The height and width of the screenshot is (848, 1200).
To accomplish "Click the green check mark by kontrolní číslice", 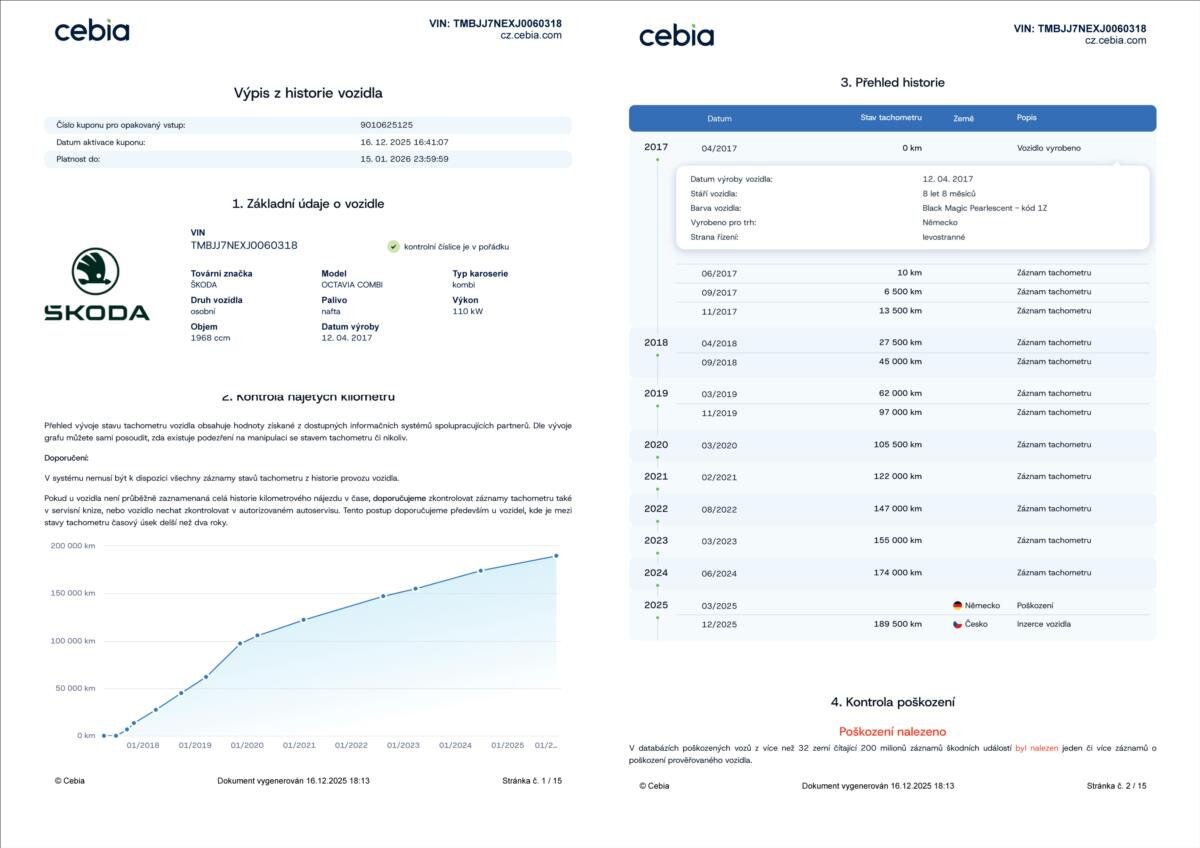I will click(x=393, y=246).
